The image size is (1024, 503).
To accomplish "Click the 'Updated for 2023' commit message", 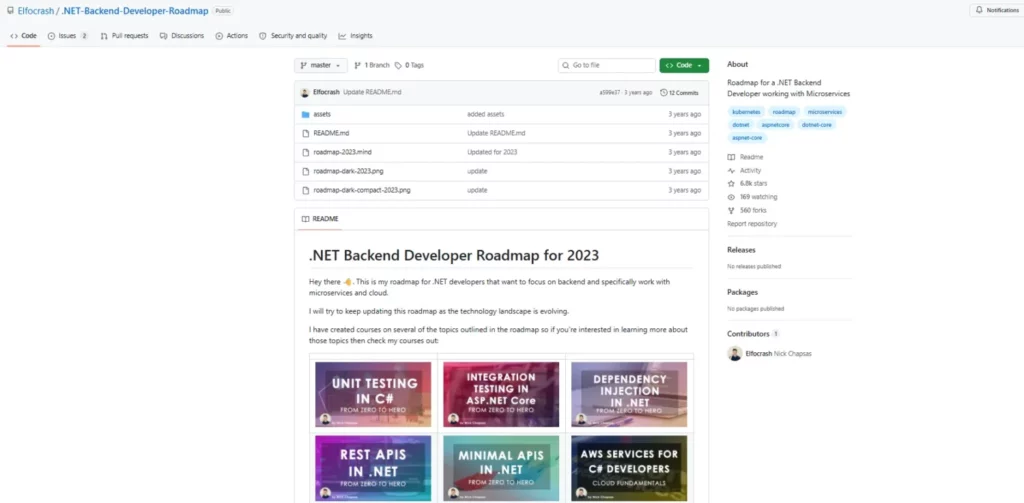I will [492, 152].
